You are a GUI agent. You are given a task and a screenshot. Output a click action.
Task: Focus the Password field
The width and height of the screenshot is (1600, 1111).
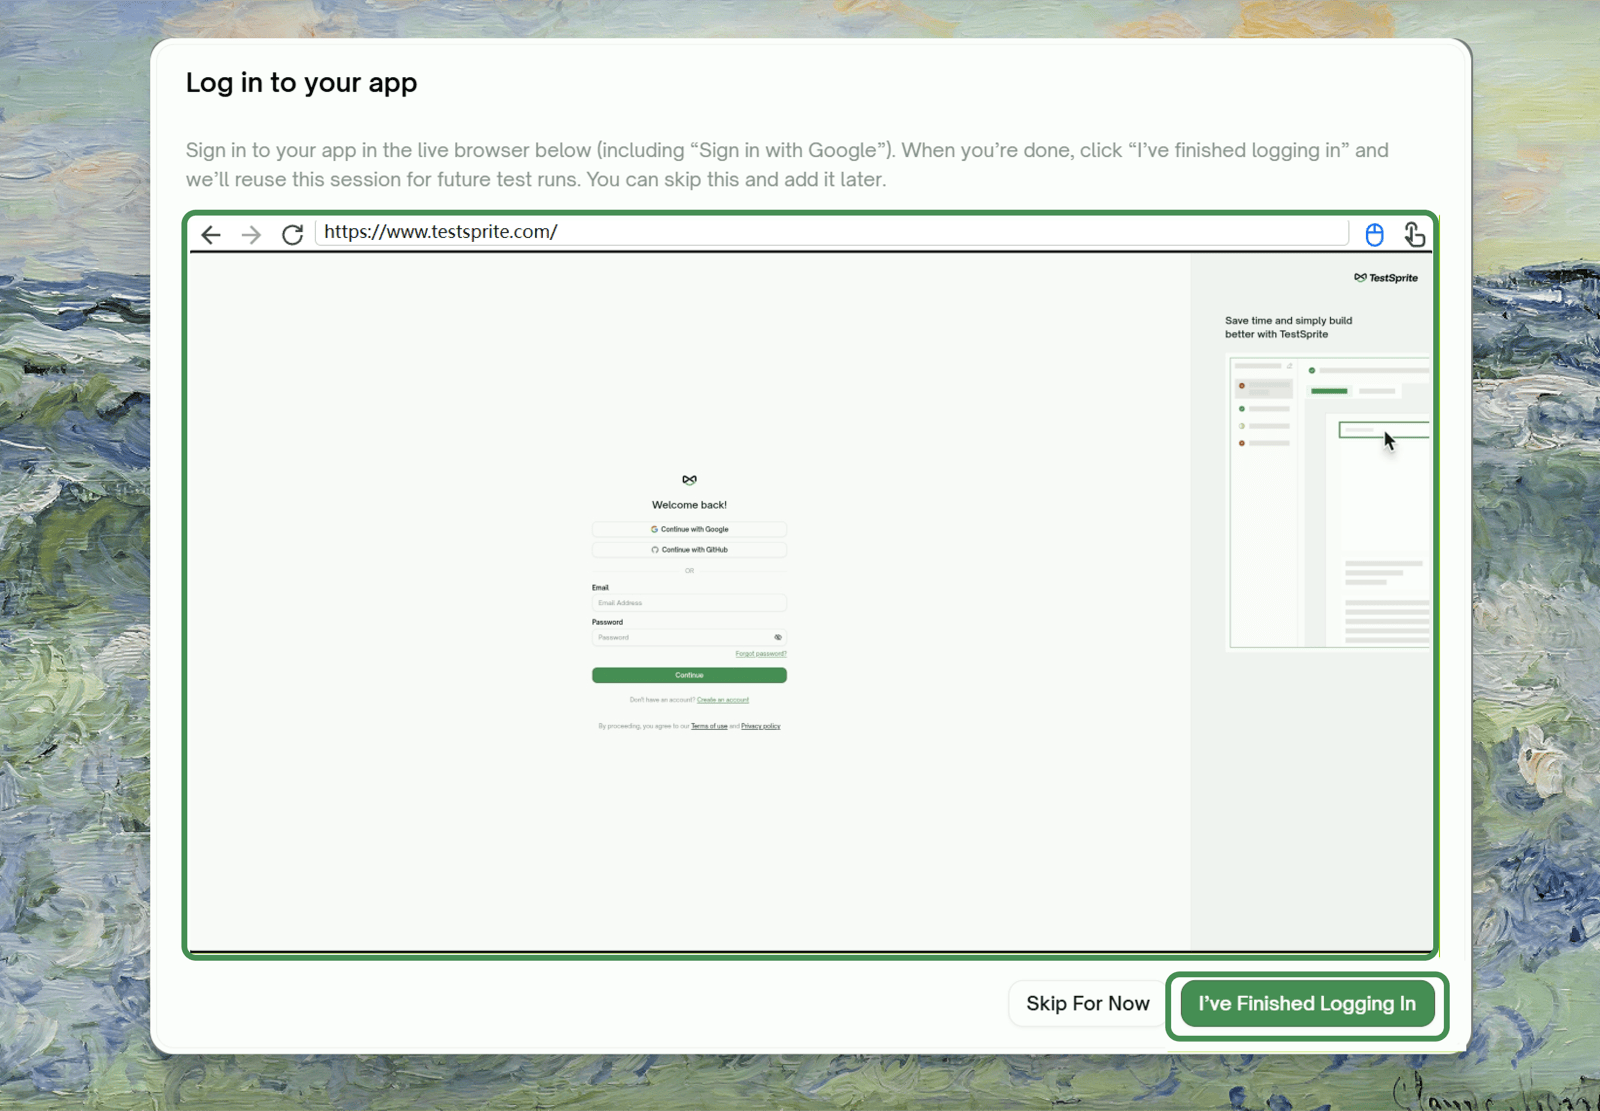point(689,637)
